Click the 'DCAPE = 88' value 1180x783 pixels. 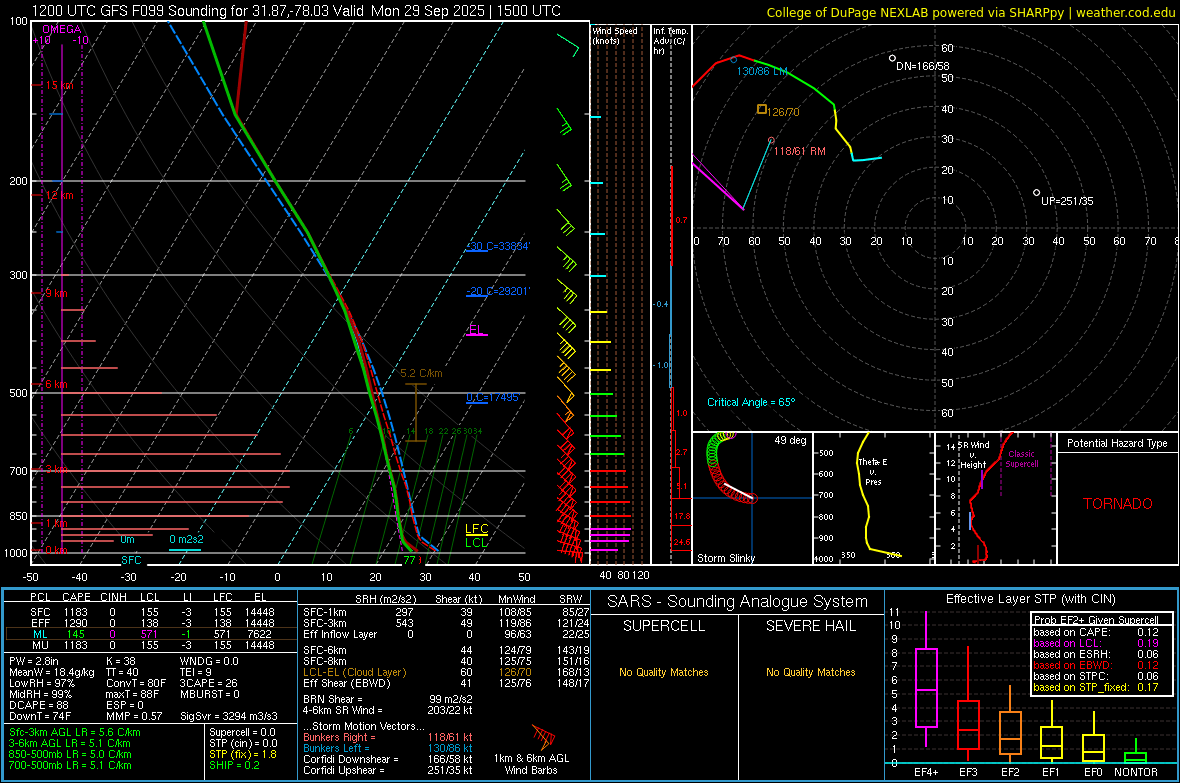coord(38,705)
